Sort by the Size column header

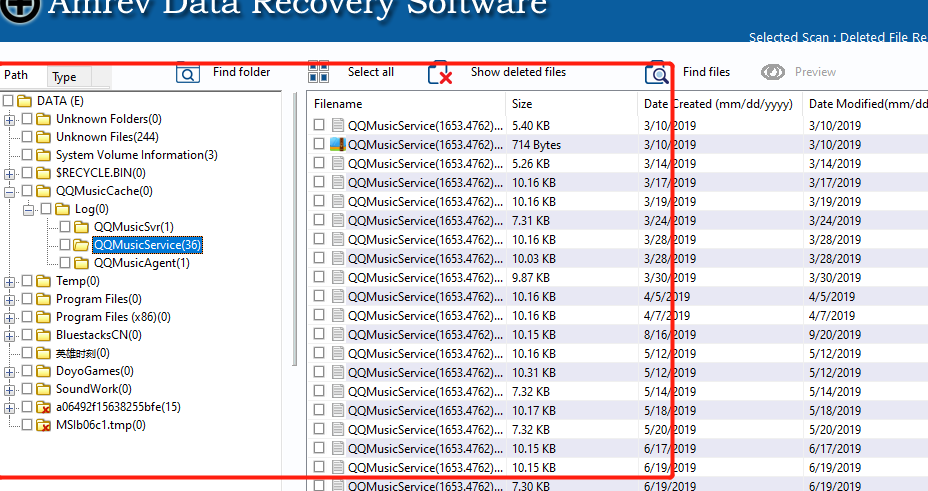[x=572, y=104]
